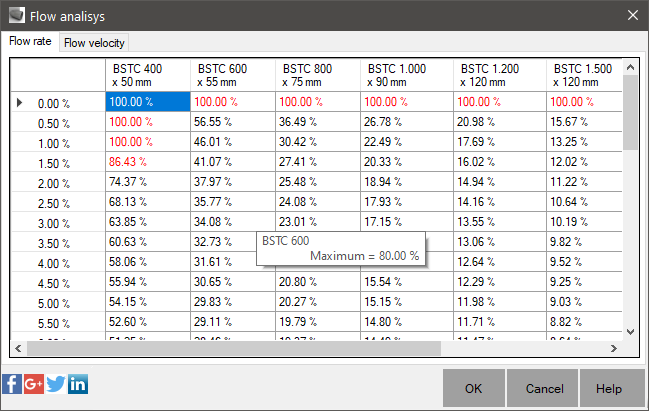
Task: Click the 15.67 % cell
Action: 584,122
